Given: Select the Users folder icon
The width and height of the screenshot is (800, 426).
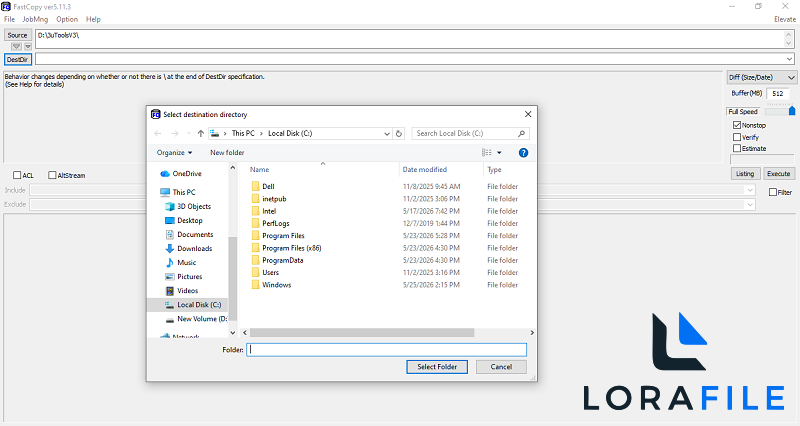Looking at the screenshot, I should (256, 272).
